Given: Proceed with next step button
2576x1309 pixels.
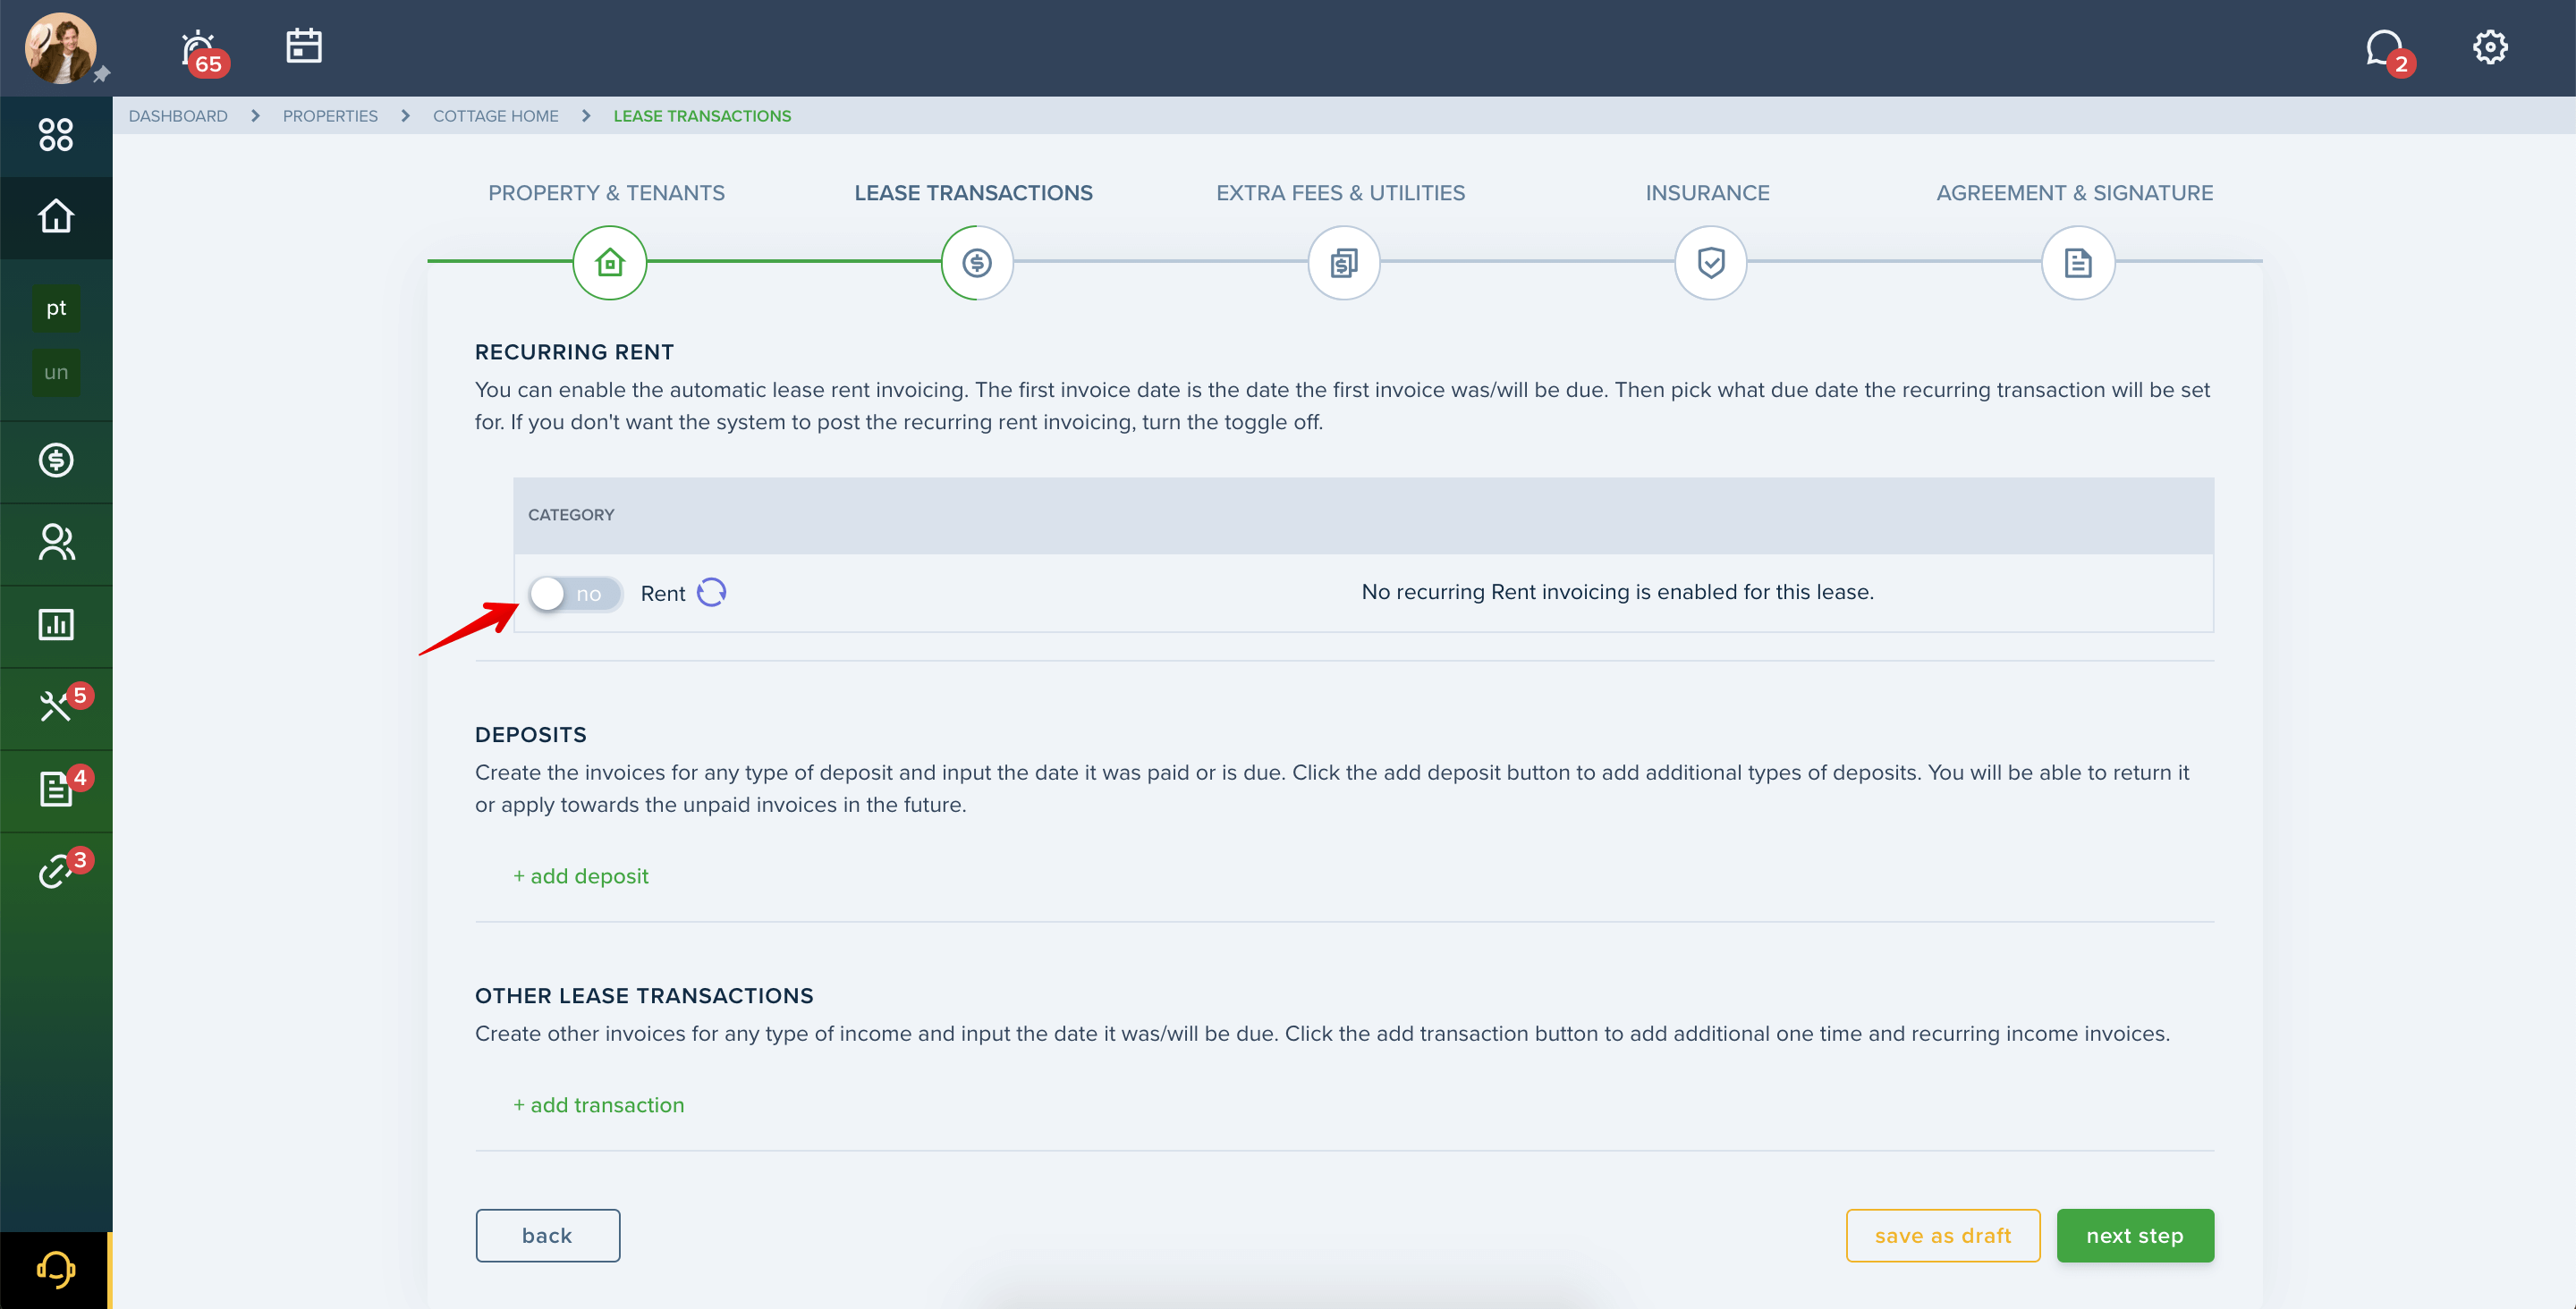Looking at the screenshot, I should [2135, 1236].
